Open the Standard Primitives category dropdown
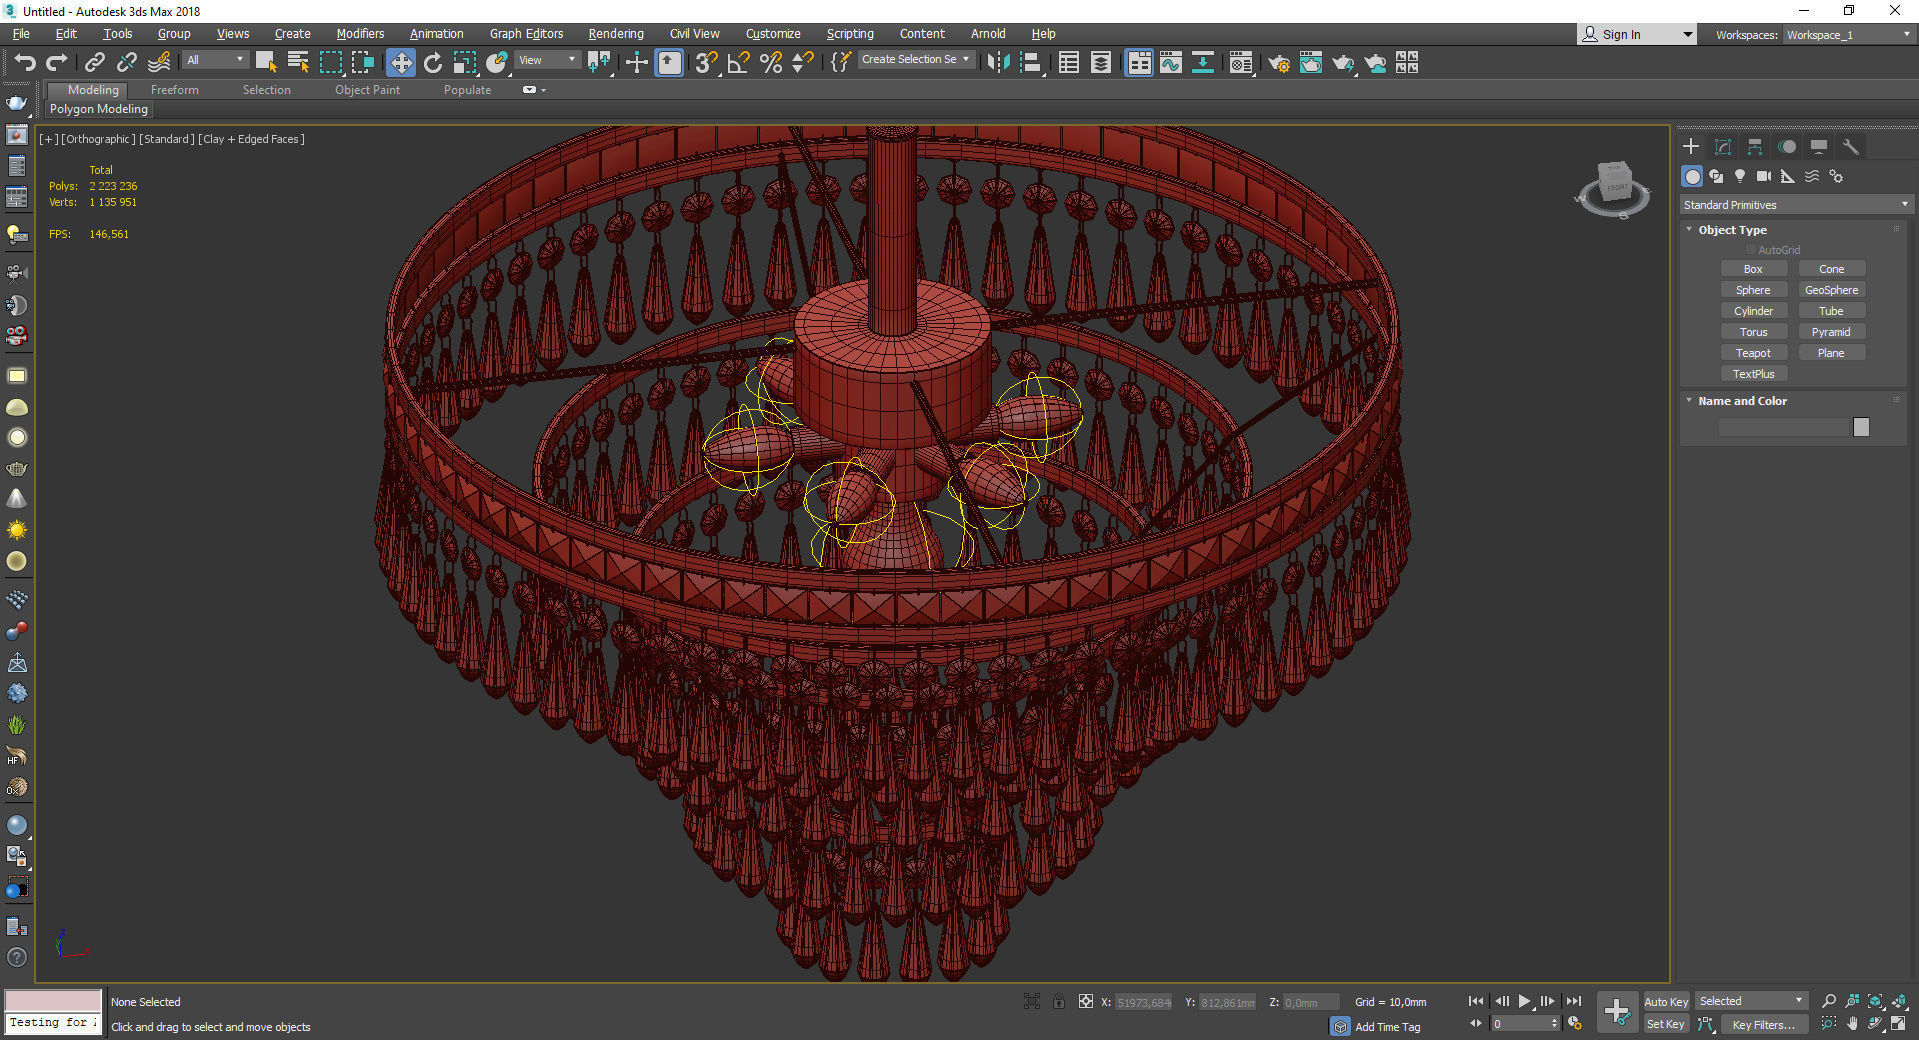 1796,205
